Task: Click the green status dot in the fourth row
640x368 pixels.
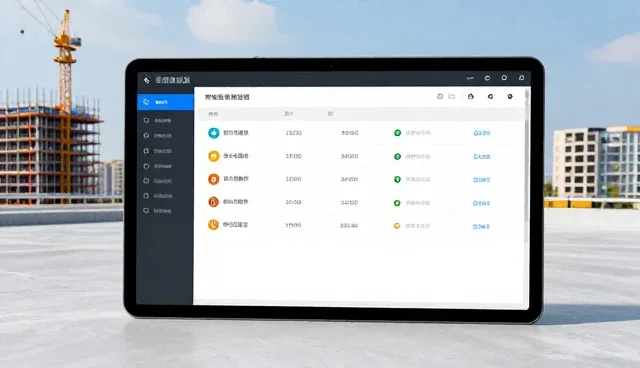Action: tap(397, 203)
